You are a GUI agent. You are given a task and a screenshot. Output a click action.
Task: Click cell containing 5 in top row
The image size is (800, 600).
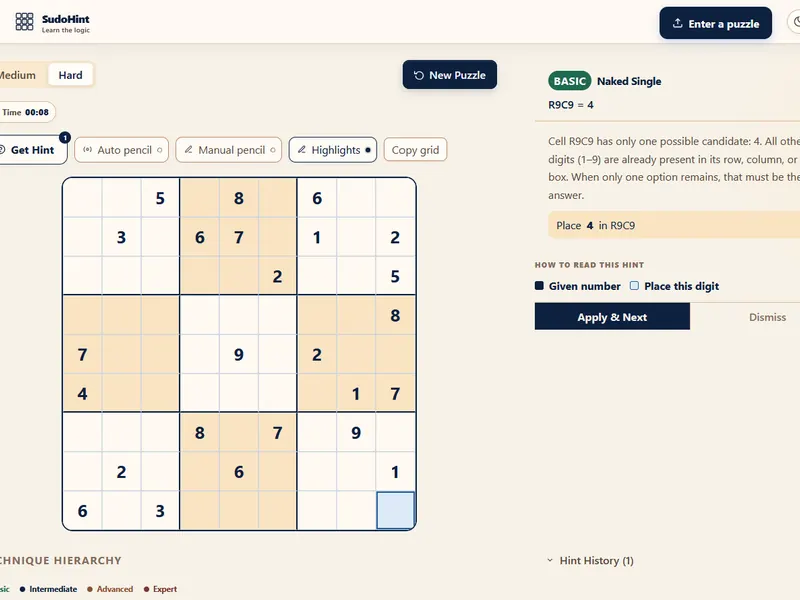coord(160,198)
